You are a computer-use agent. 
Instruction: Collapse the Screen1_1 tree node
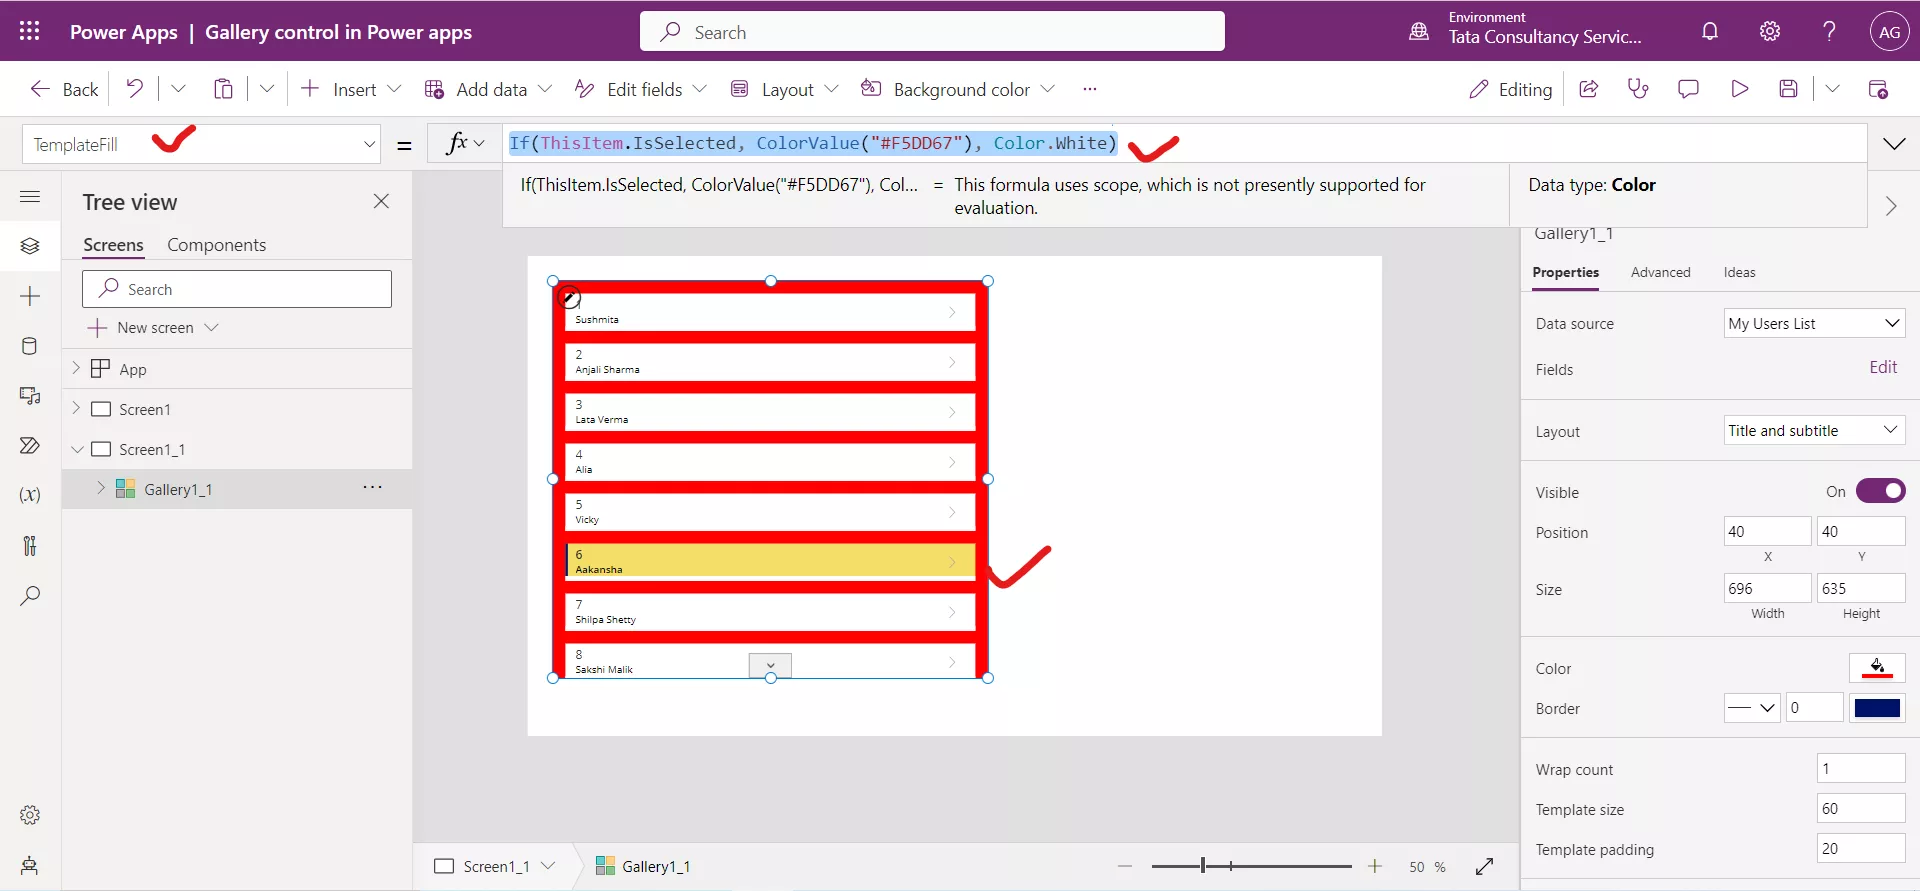point(77,449)
